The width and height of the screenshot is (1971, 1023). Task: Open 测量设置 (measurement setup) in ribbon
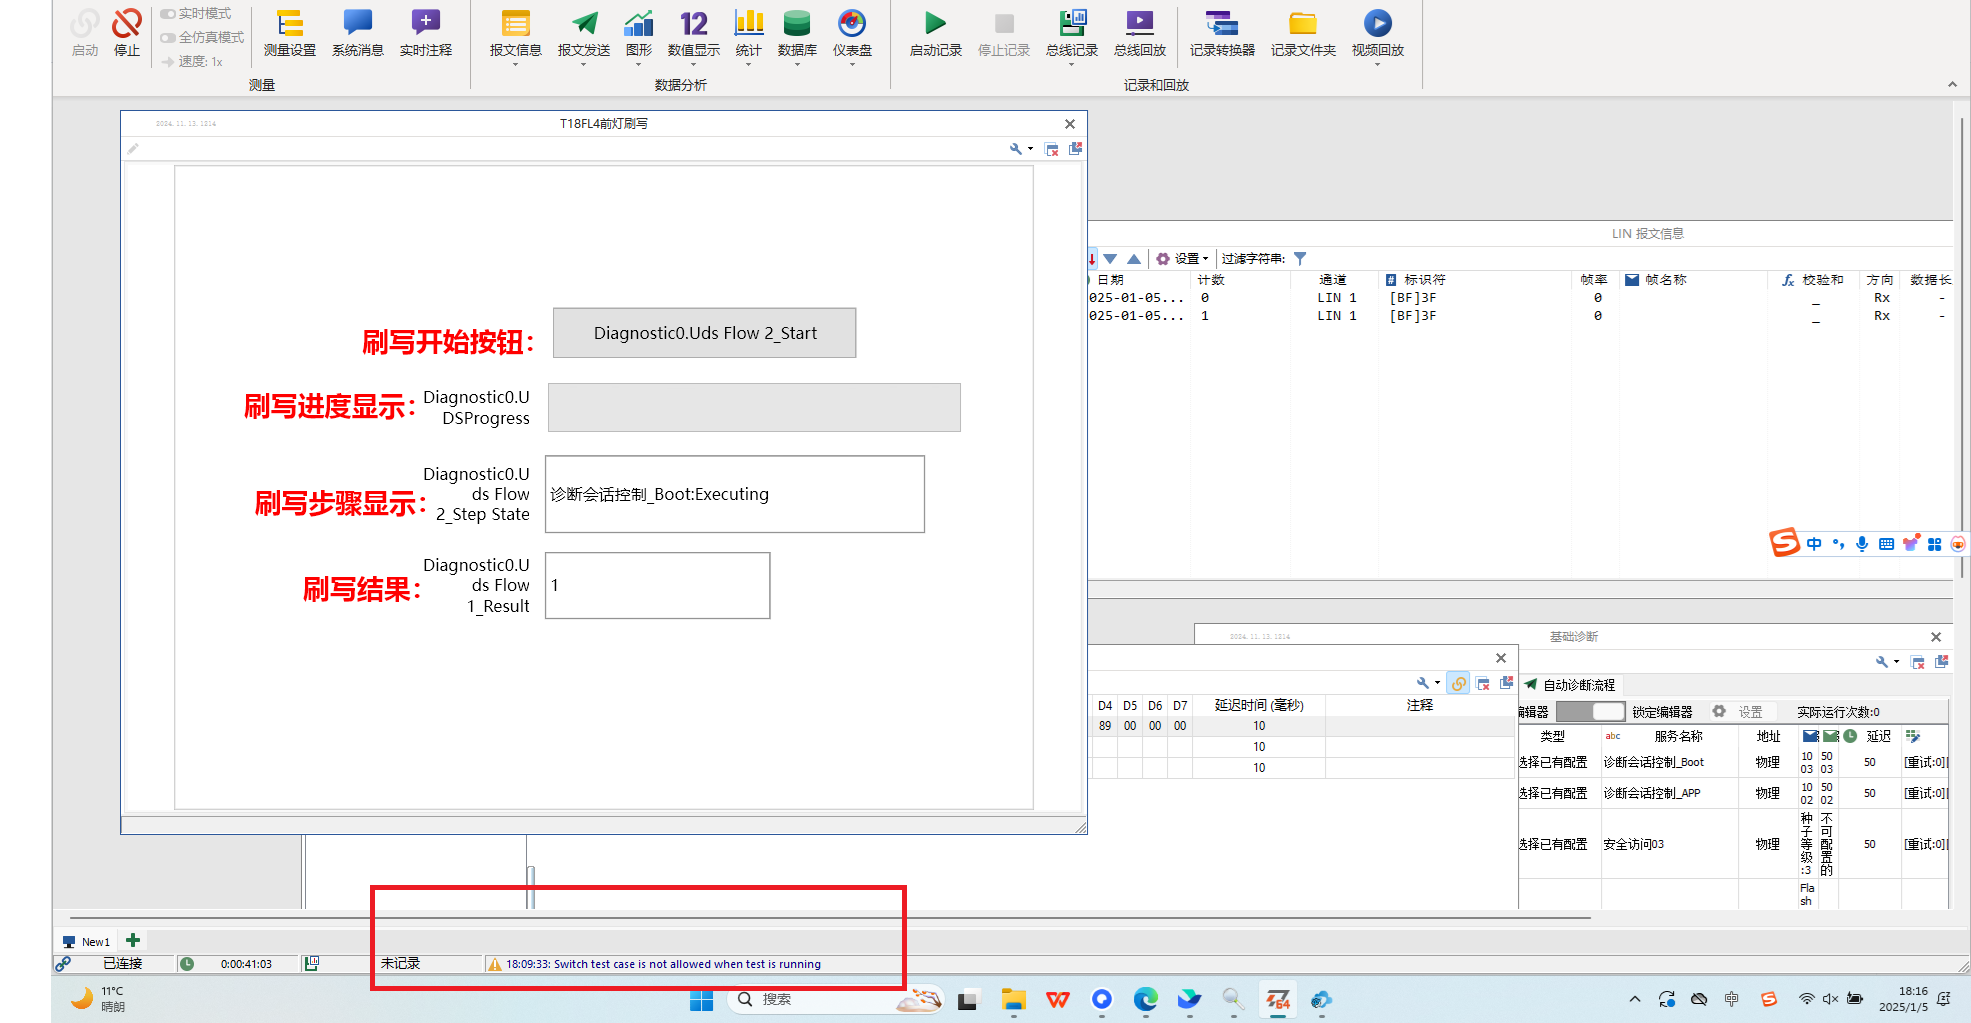click(x=290, y=33)
